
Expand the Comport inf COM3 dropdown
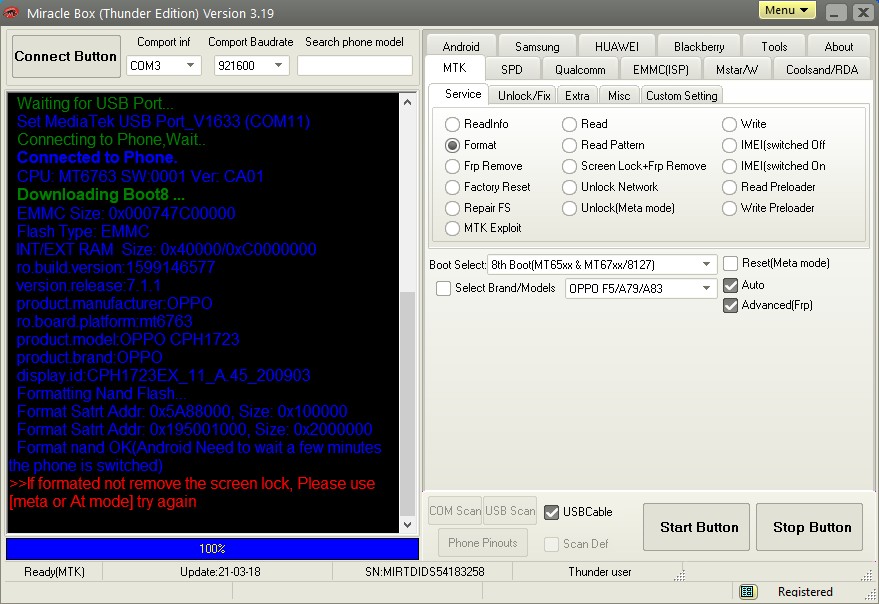point(191,66)
